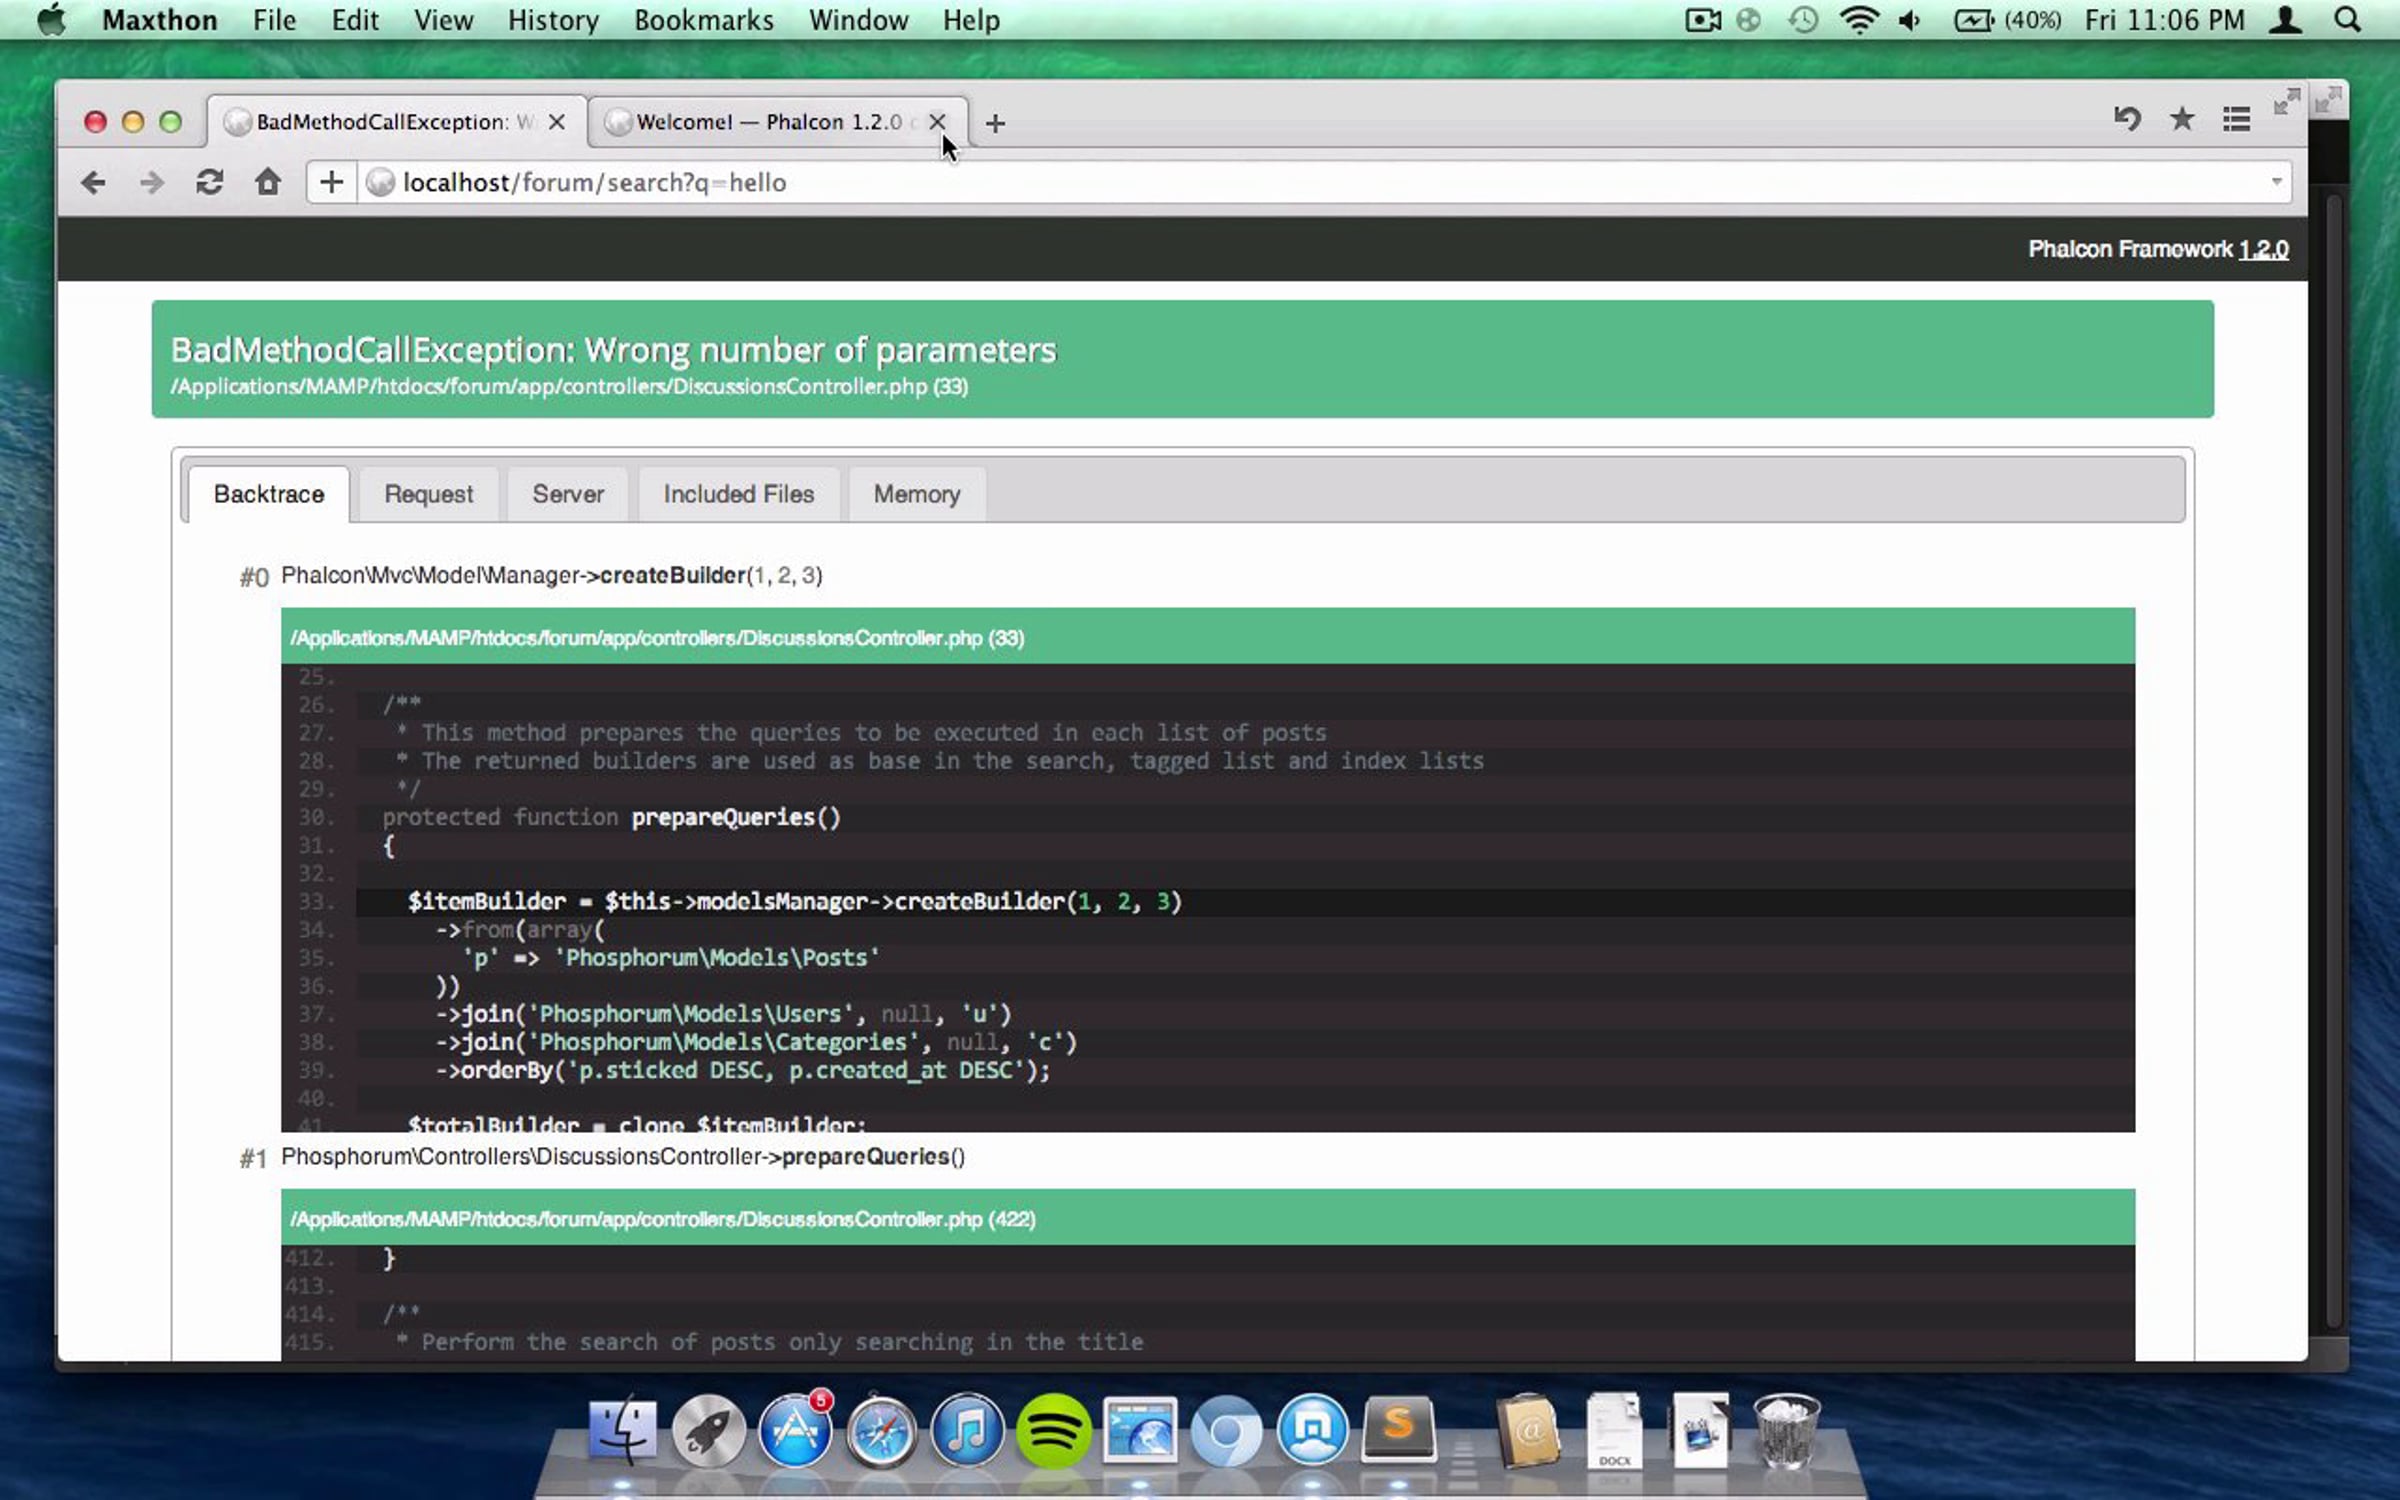Image resolution: width=2400 pixels, height=1500 pixels.
Task: Open the Maxthon list menu icon
Action: (x=2237, y=119)
